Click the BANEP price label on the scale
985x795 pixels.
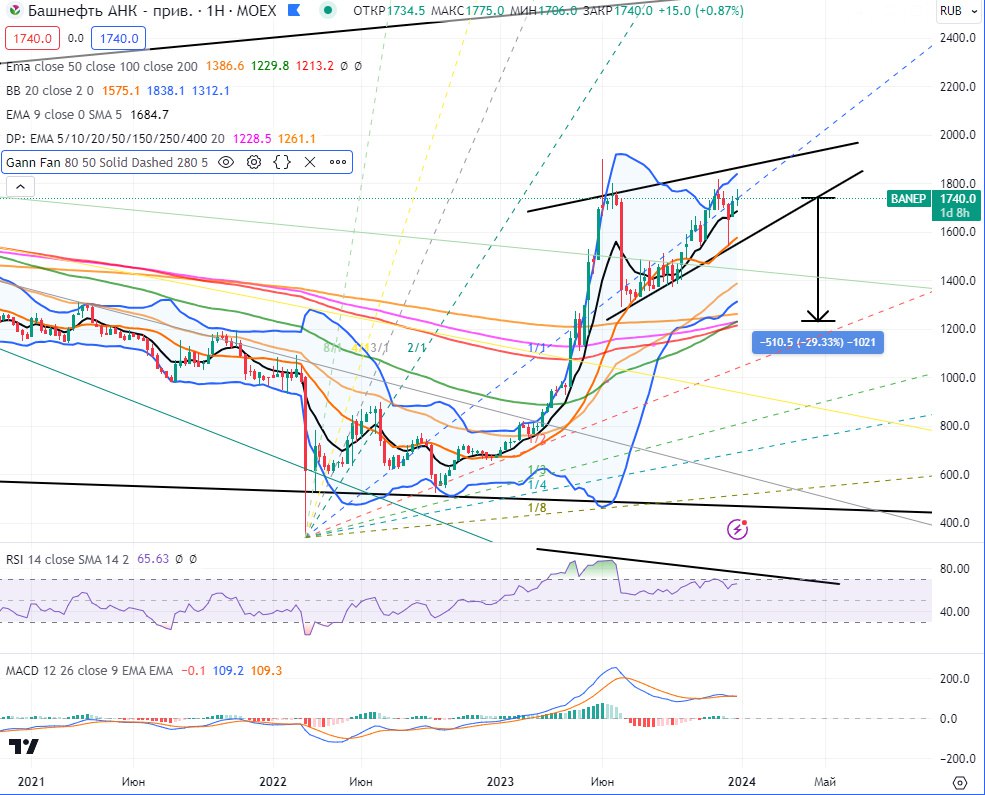pyautogui.click(x=908, y=199)
